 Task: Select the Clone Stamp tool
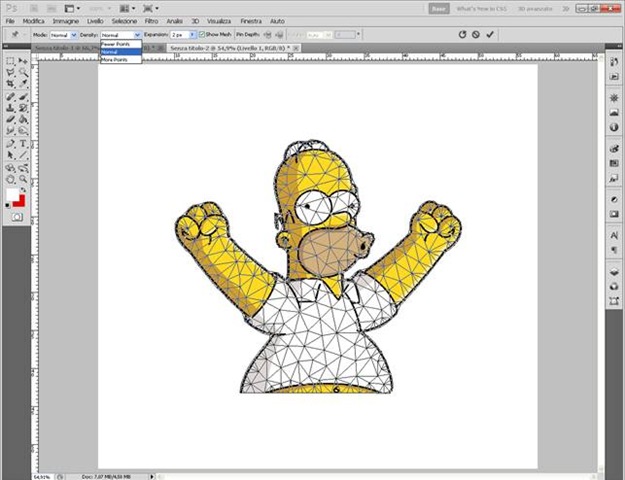10,108
